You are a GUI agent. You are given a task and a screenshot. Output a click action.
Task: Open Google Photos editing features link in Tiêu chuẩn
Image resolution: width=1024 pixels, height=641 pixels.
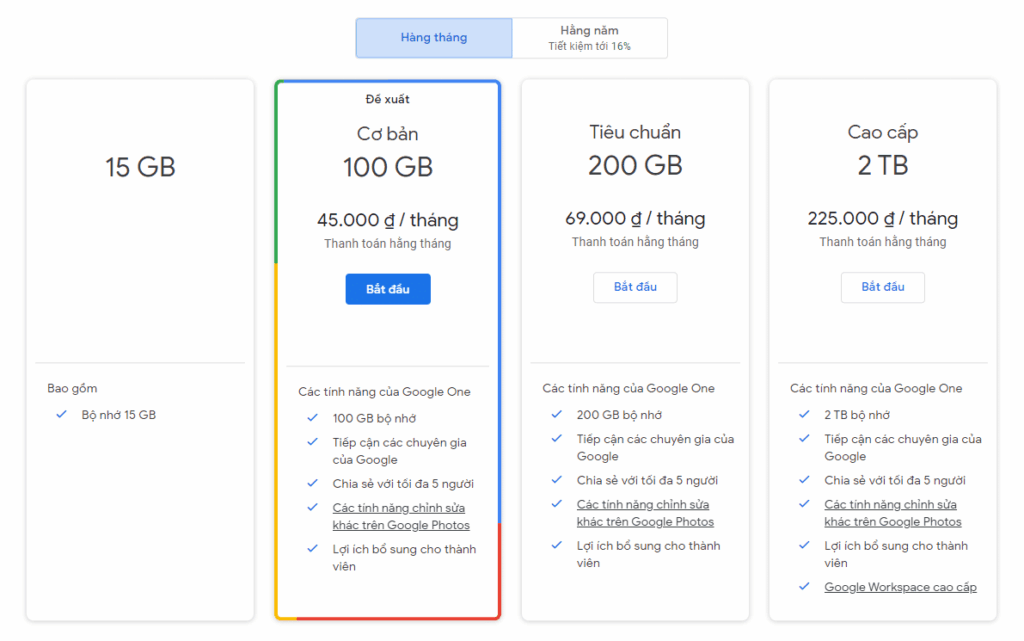point(645,513)
